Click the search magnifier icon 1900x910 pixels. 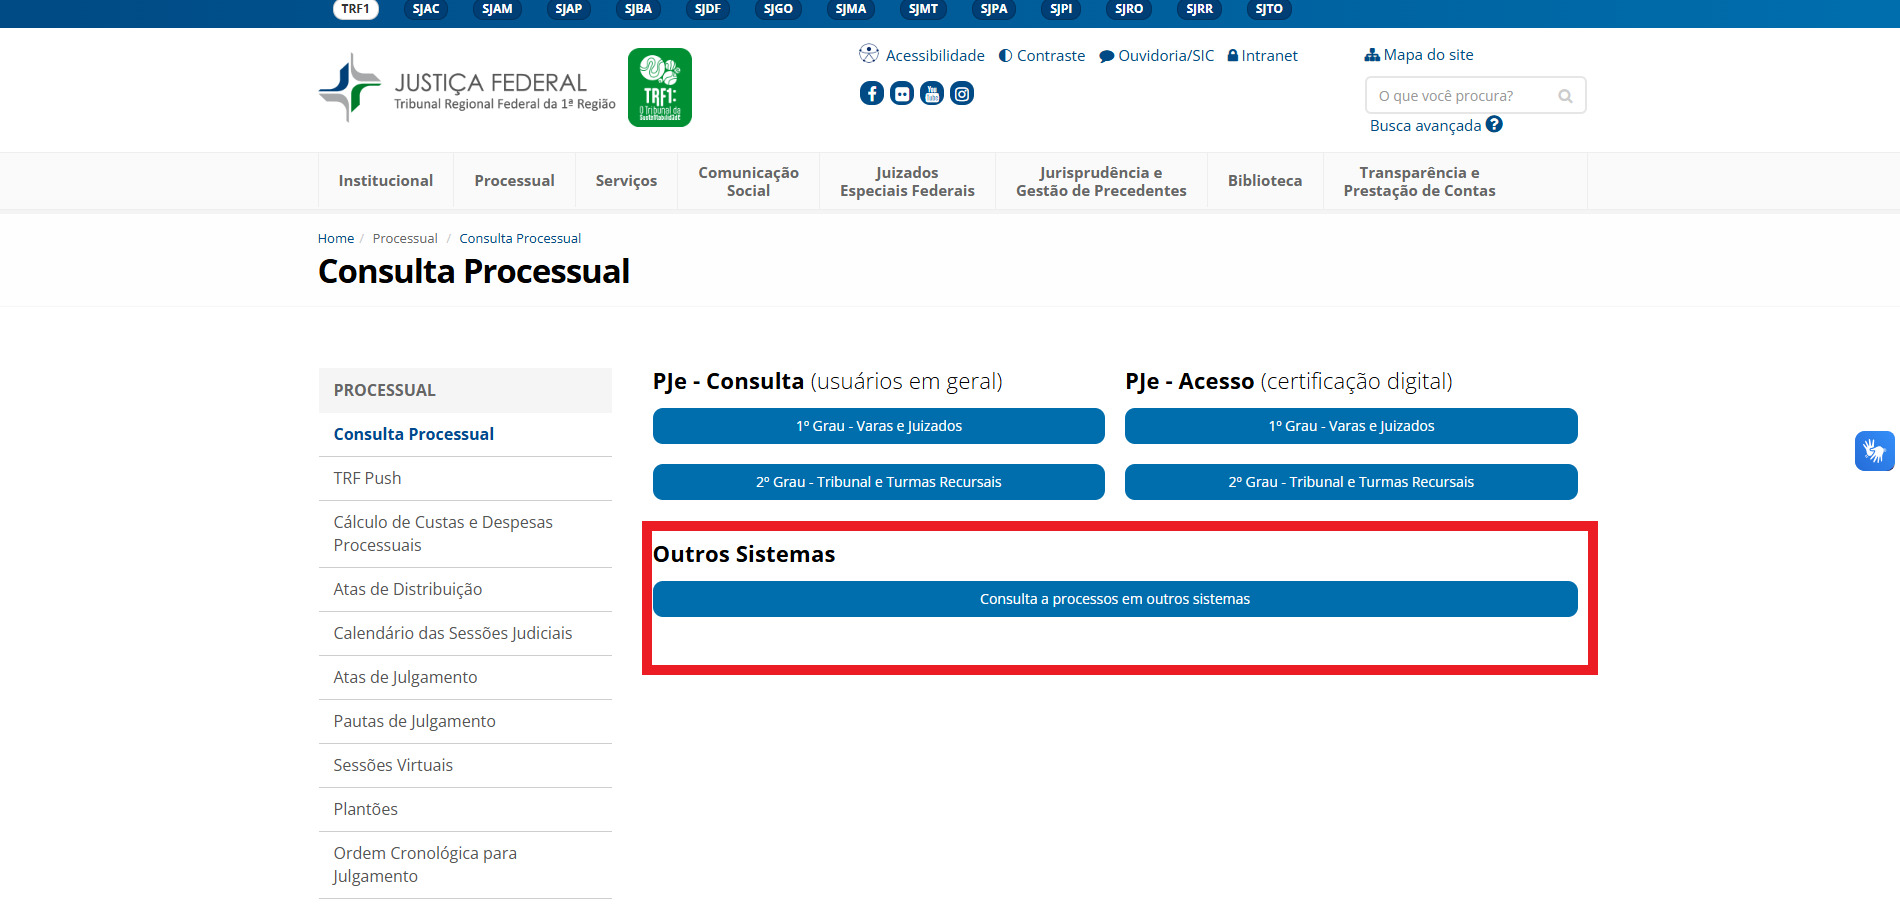tap(1565, 96)
